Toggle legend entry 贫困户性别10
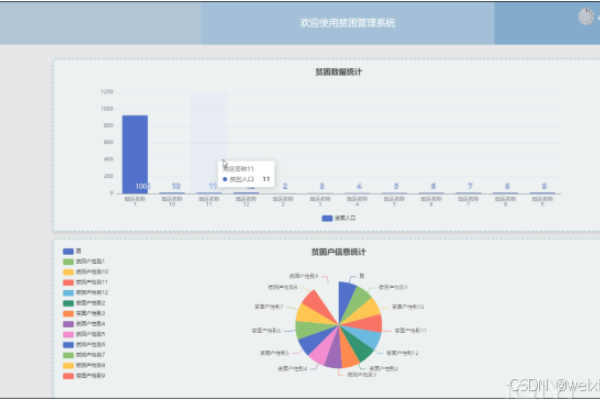The width and height of the screenshot is (600, 400). click(x=85, y=272)
